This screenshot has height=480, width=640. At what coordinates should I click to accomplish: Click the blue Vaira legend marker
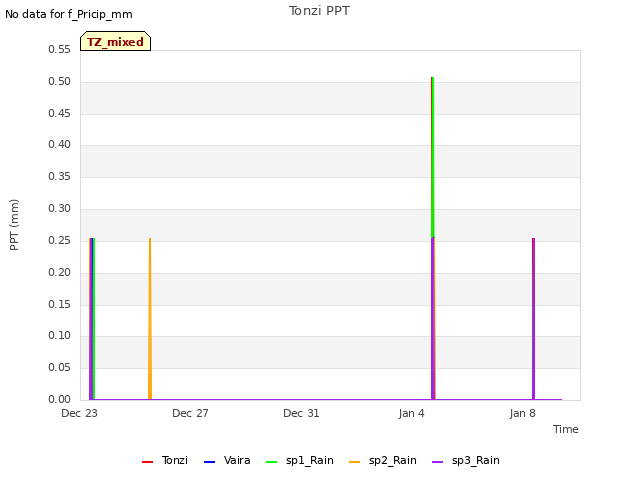(x=209, y=462)
